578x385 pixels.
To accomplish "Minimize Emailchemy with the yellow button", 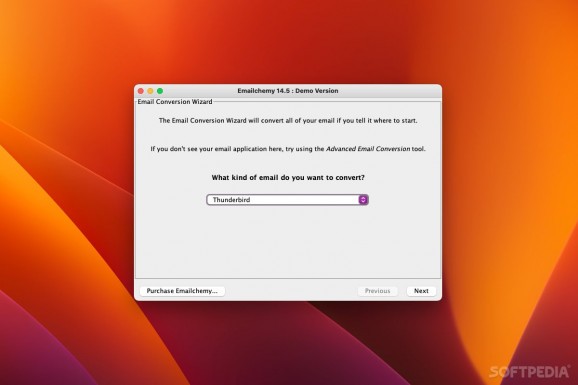I will [x=150, y=91].
